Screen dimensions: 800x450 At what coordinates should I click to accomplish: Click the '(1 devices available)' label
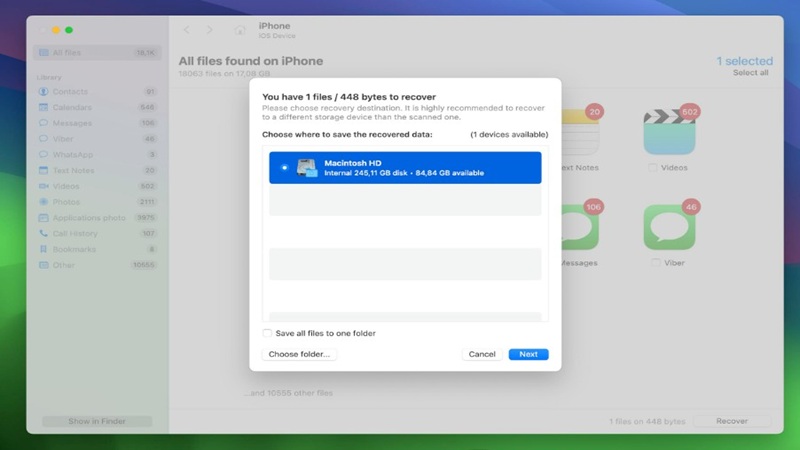(x=509, y=135)
